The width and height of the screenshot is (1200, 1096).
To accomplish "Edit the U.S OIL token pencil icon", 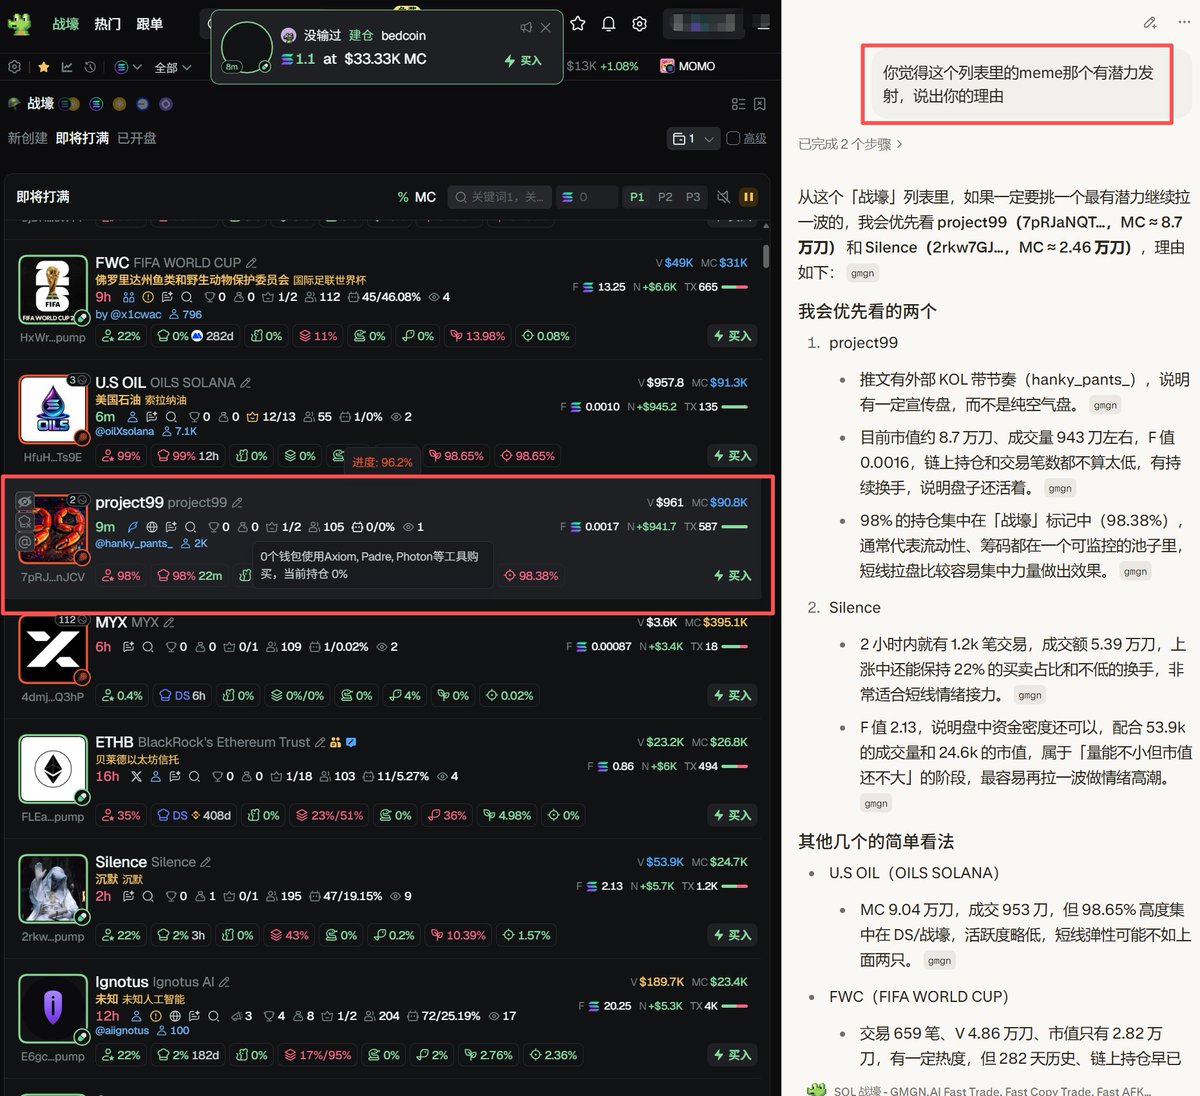I will 246,383.
